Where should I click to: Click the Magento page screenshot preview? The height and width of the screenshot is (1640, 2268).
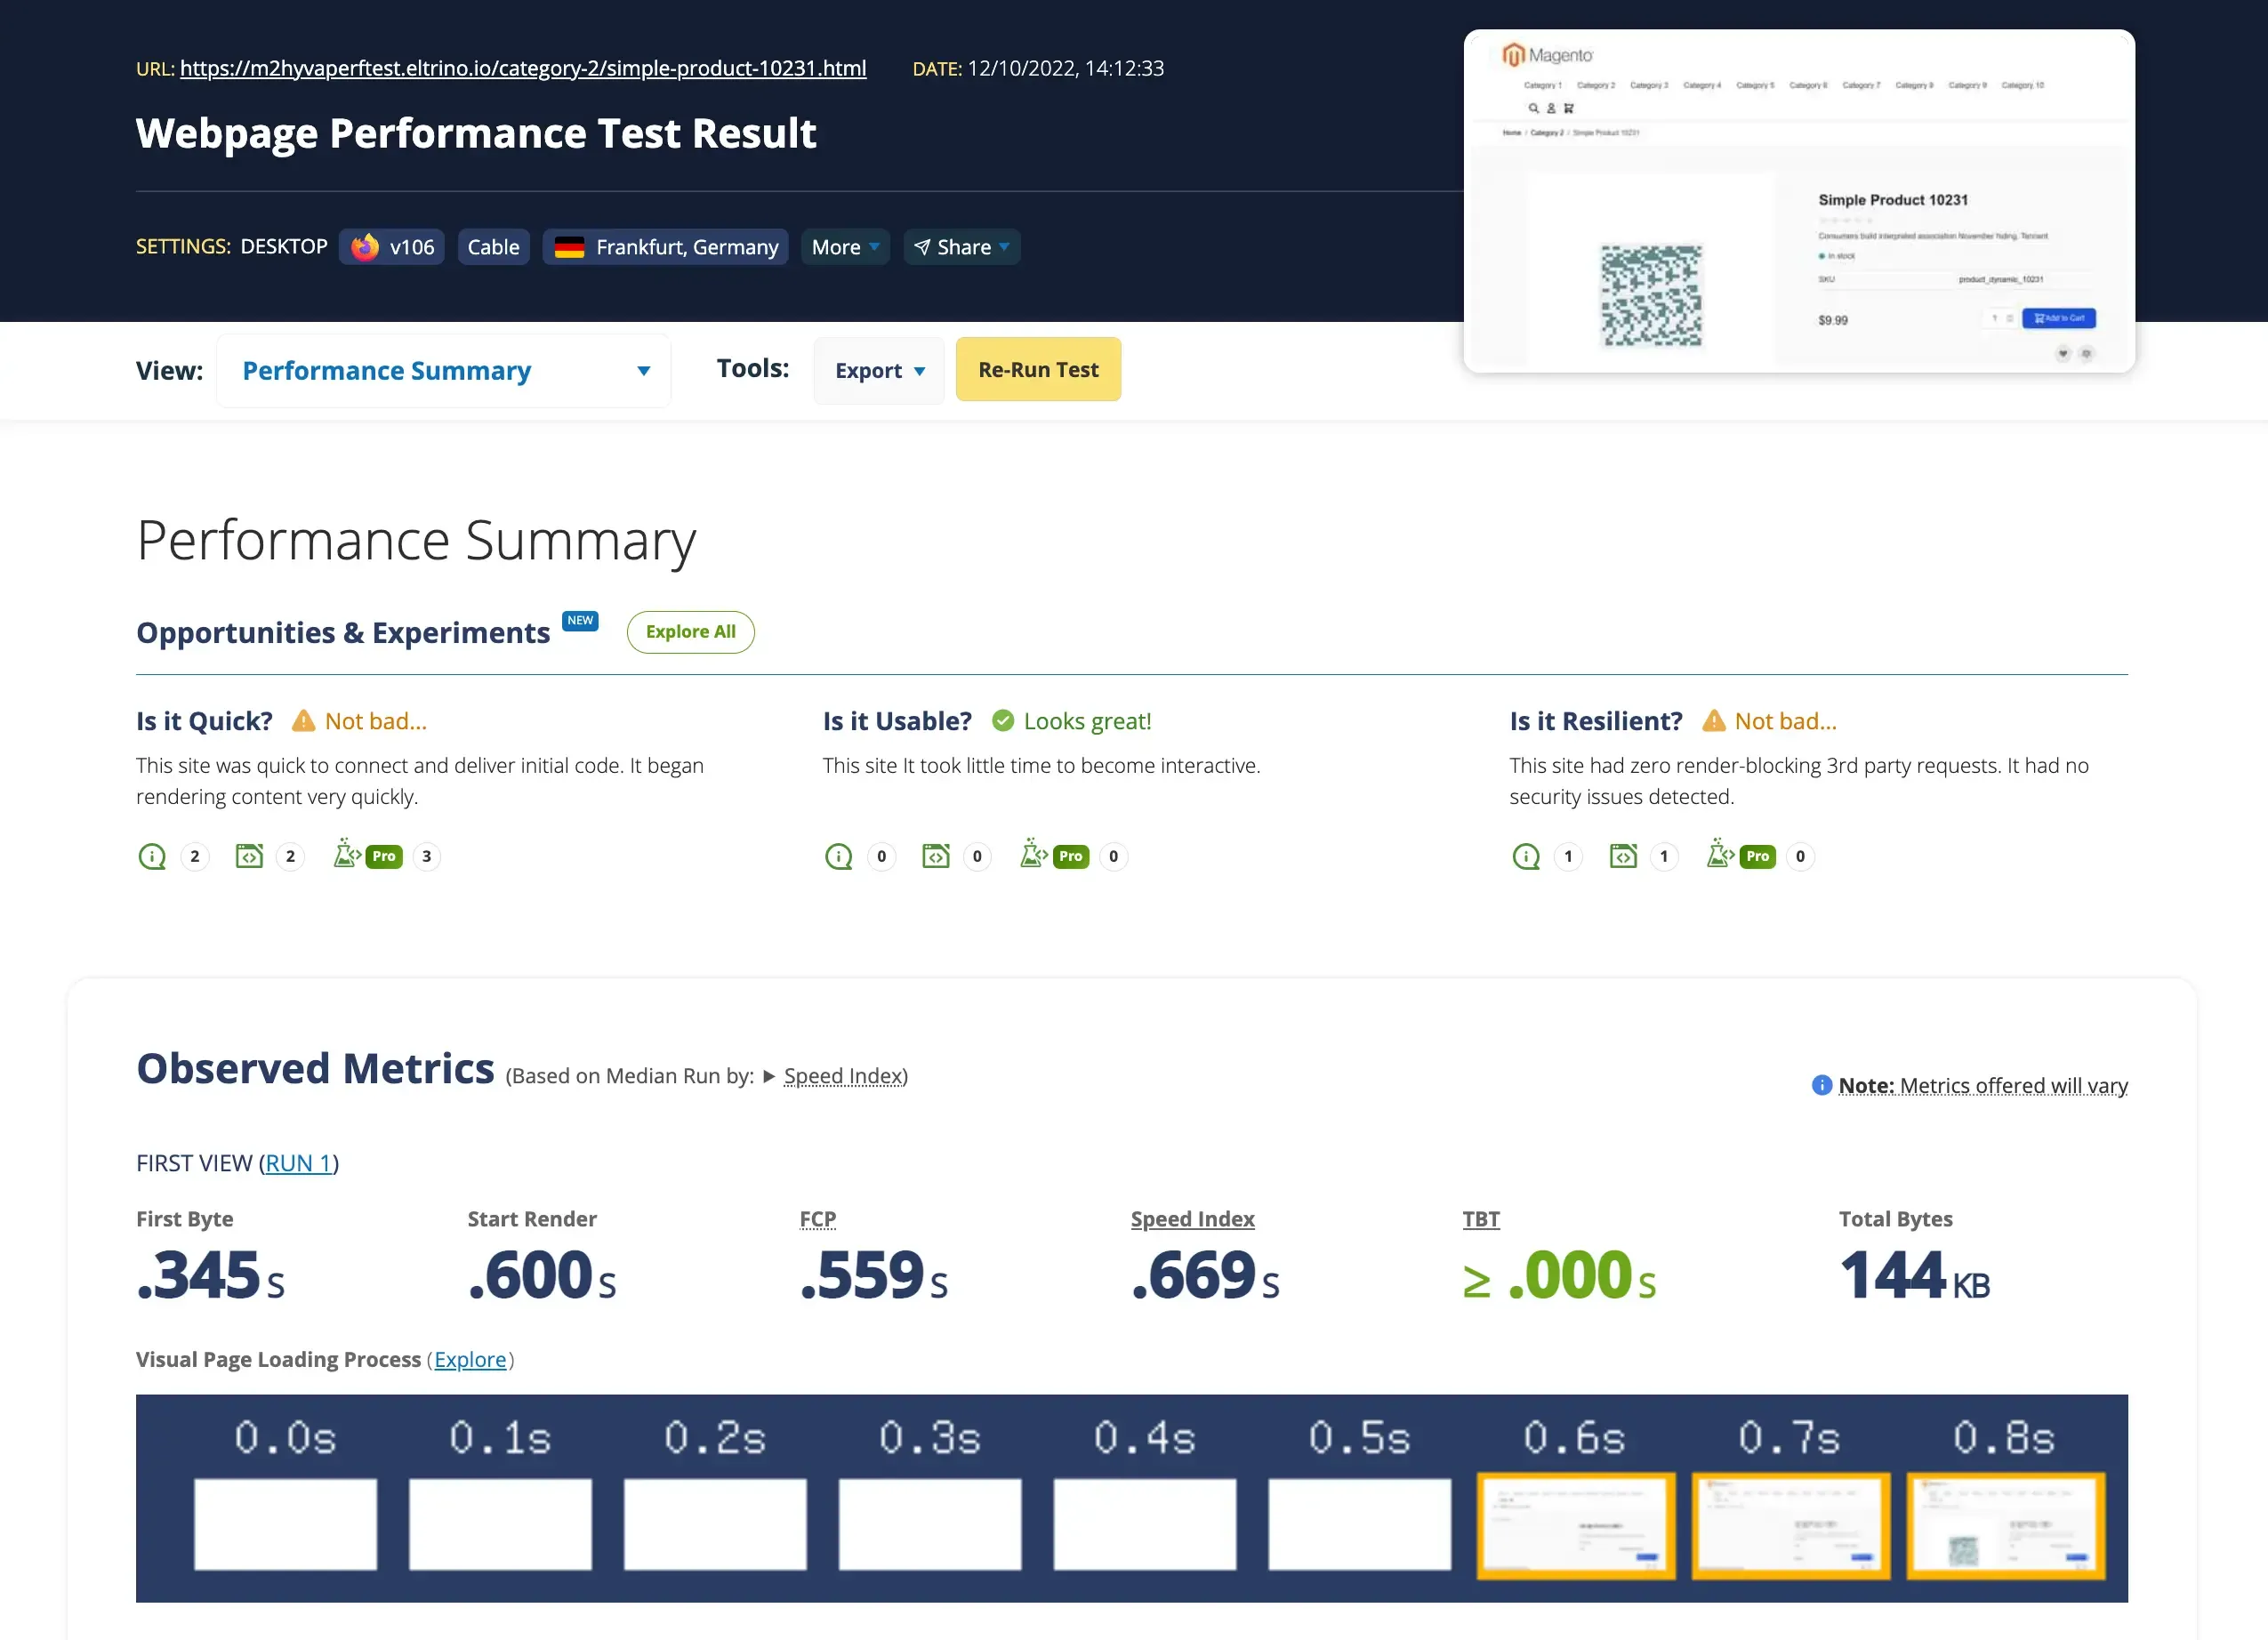[1798, 201]
